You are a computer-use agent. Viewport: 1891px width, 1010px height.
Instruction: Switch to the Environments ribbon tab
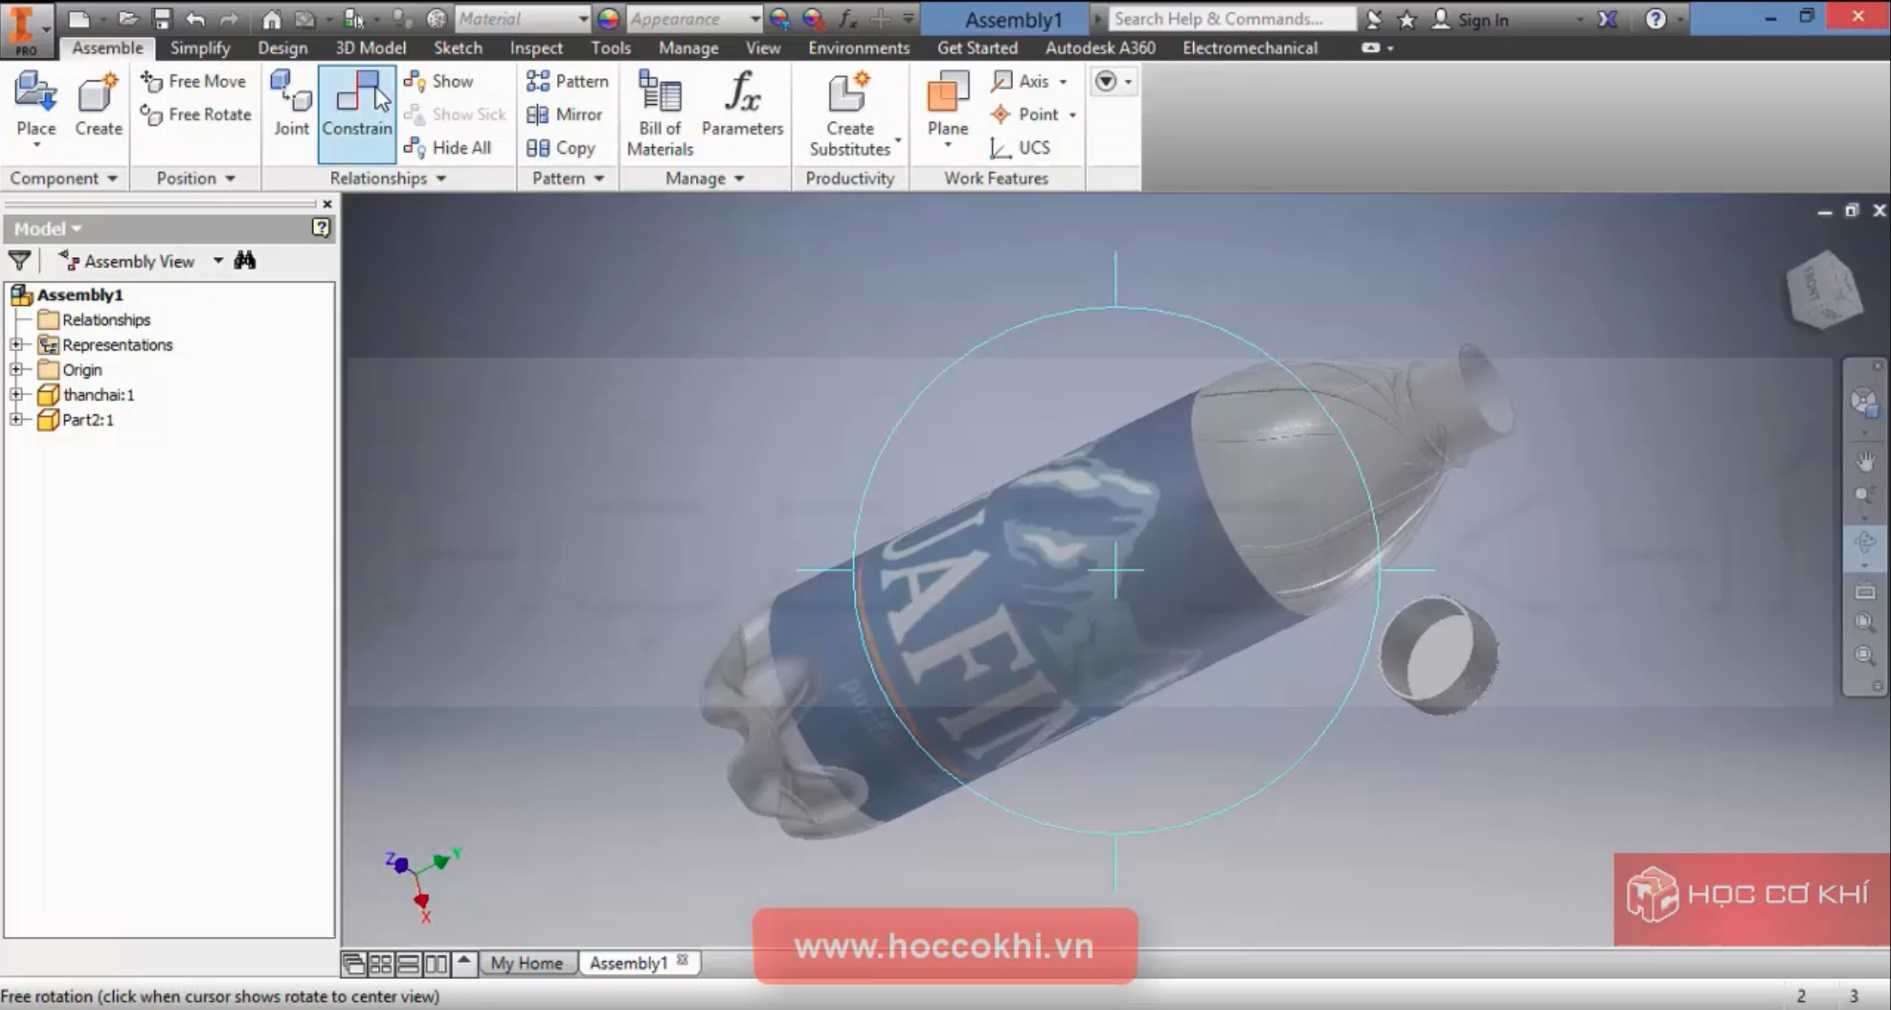tap(859, 48)
